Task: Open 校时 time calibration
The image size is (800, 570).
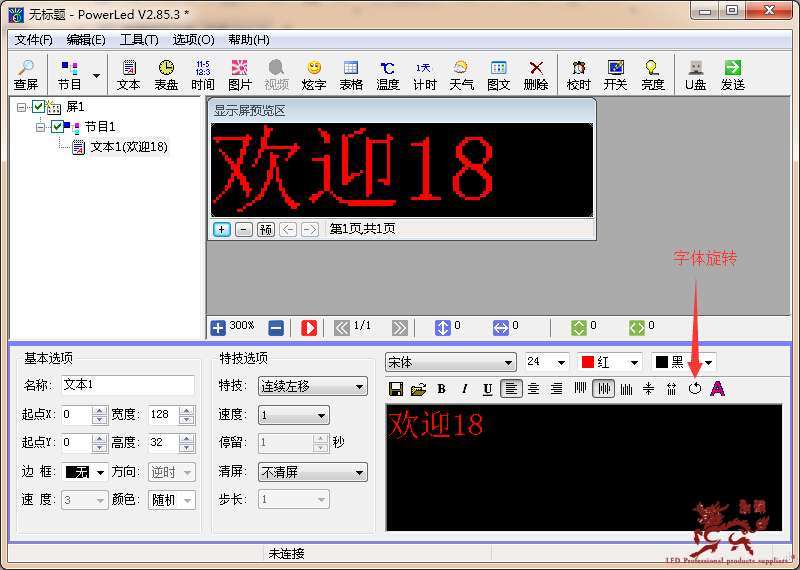Action: 579,75
